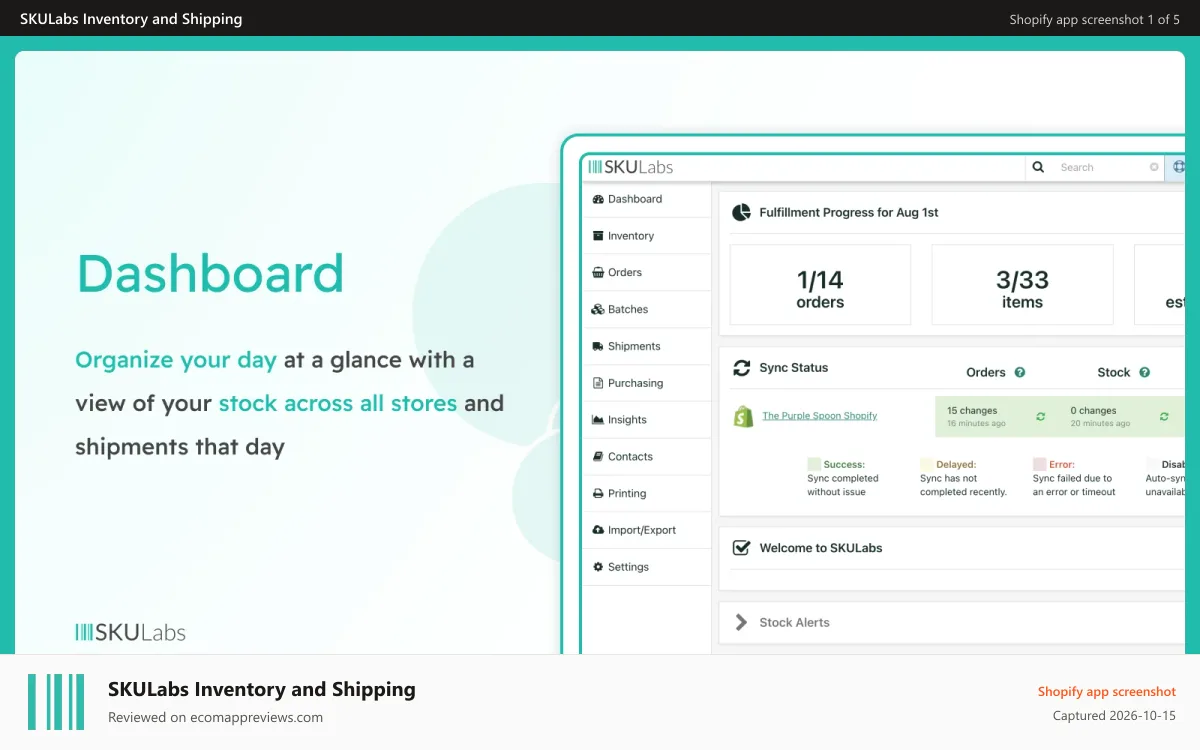The width and height of the screenshot is (1200, 750).
Task: Clear the search field with x icon
Action: pyautogui.click(x=1154, y=167)
